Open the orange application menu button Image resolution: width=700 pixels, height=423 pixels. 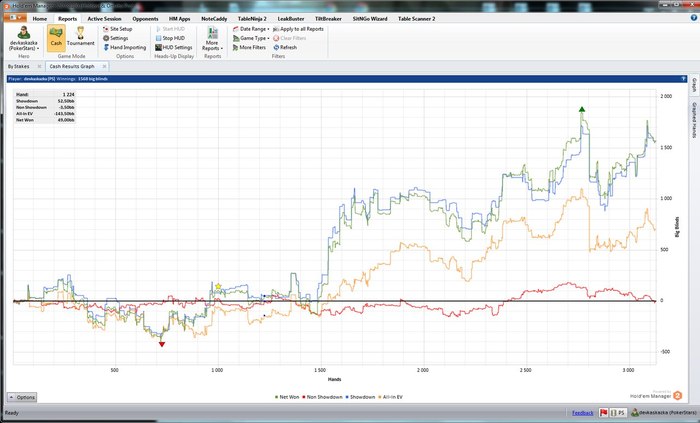tap(15, 18)
